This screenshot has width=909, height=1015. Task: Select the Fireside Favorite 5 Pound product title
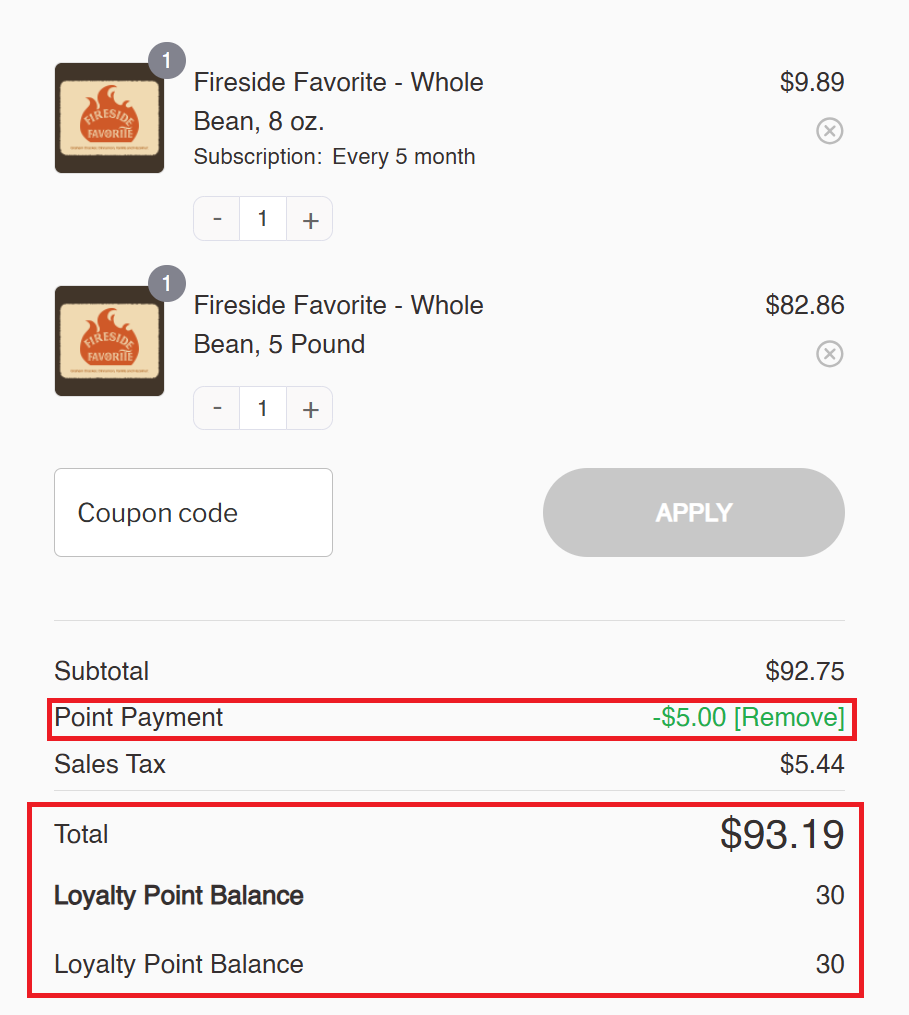pyautogui.click(x=339, y=324)
